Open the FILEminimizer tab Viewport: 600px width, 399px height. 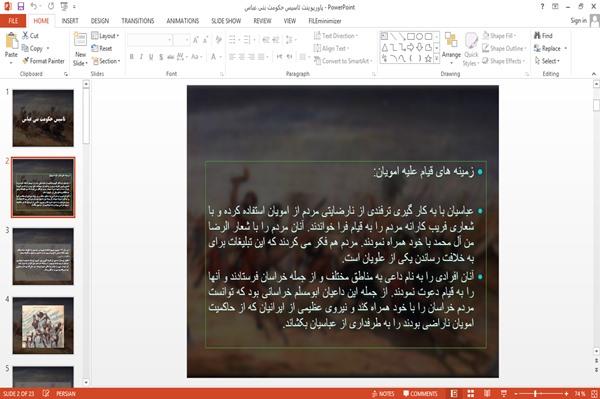[324, 21]
